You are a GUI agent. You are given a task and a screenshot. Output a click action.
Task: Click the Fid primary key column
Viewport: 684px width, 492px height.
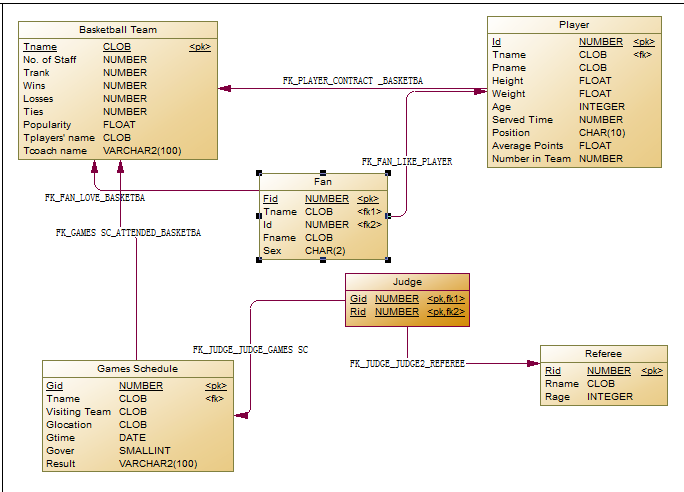(271, 199)
